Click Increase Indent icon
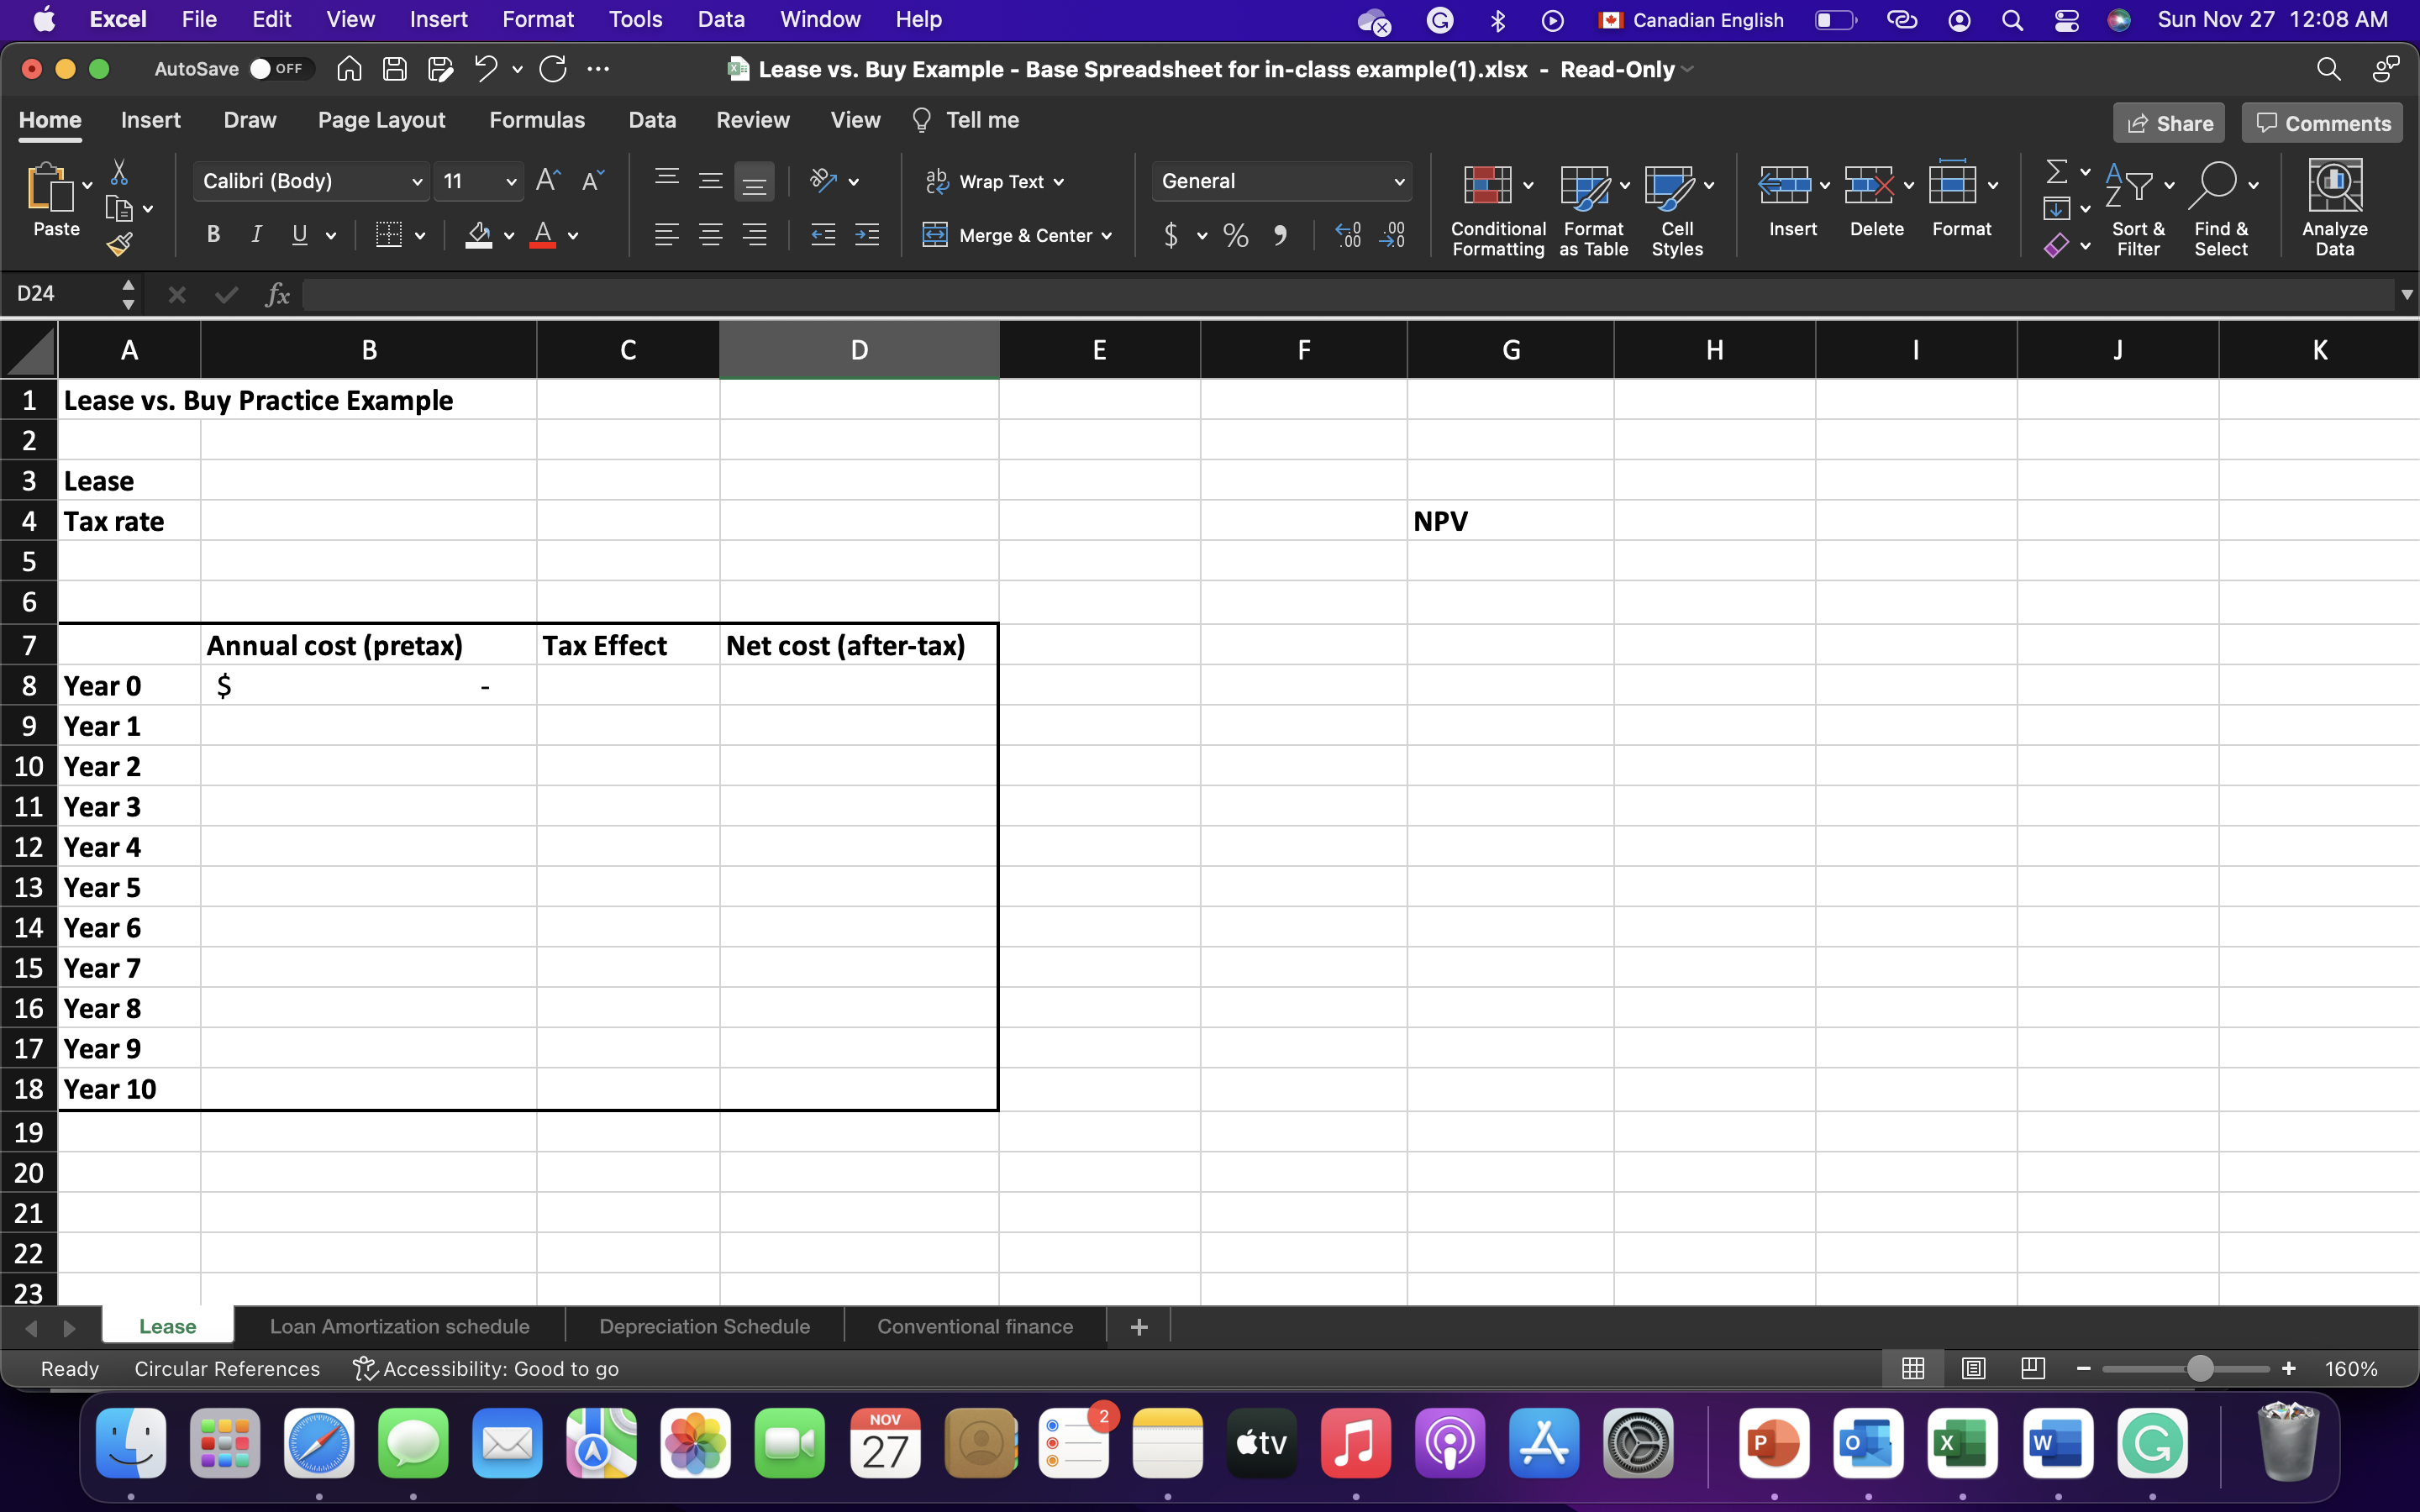This screenshot has height=1512, width=2420. [866, 236]
